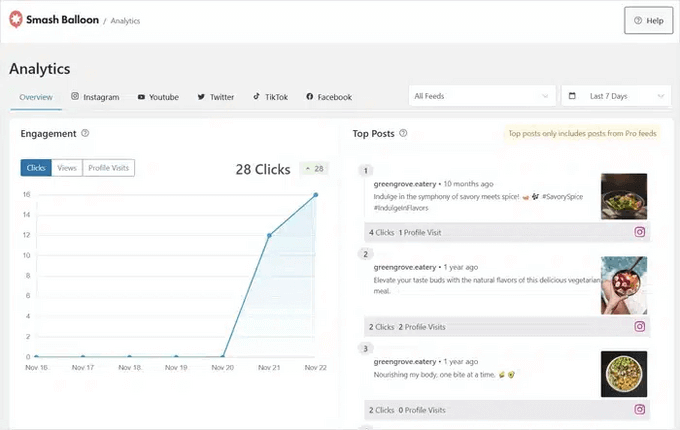Switch to the Youtube tab

pos(158,97)
